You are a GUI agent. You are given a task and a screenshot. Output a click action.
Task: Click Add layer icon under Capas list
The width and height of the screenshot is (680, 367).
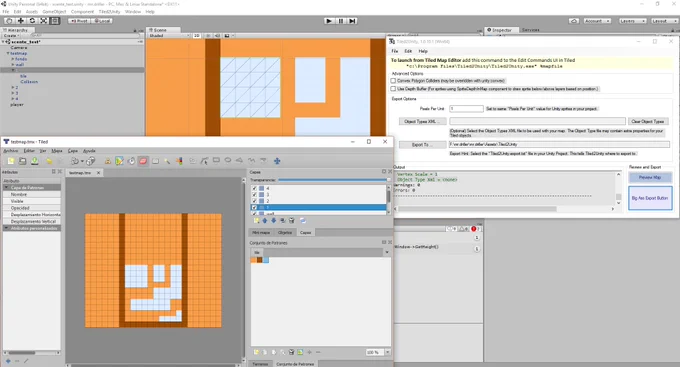pyautogui.click(x=256, y=221)
